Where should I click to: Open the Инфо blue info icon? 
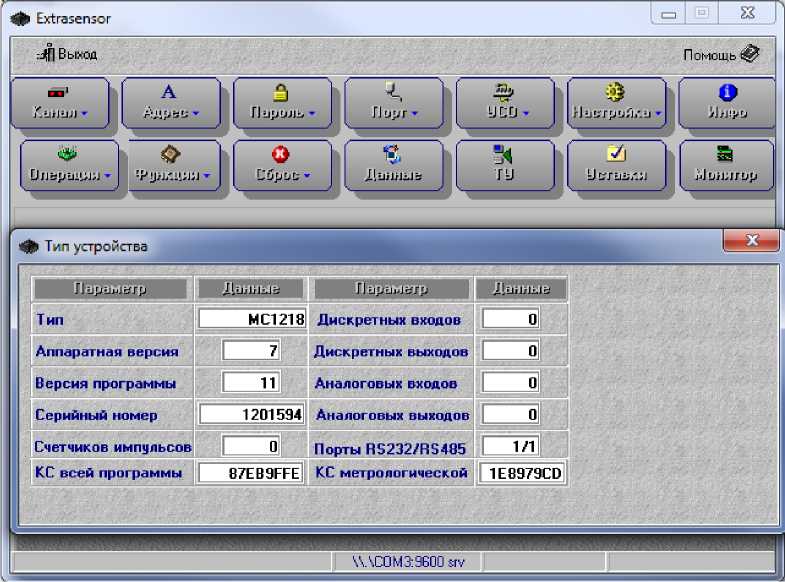tap(727, 92)
